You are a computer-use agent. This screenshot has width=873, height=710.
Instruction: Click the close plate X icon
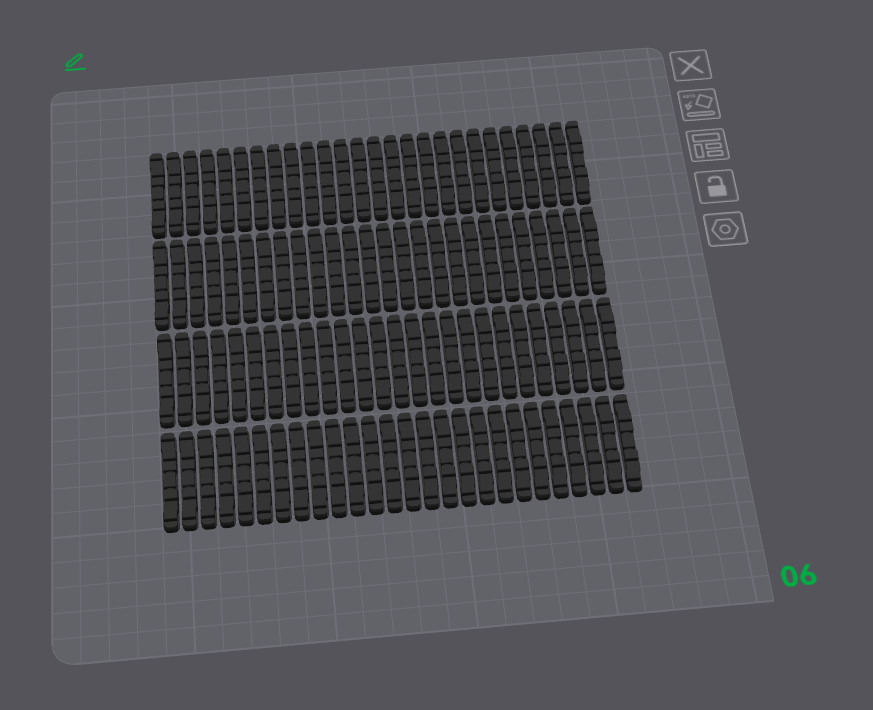690,65
